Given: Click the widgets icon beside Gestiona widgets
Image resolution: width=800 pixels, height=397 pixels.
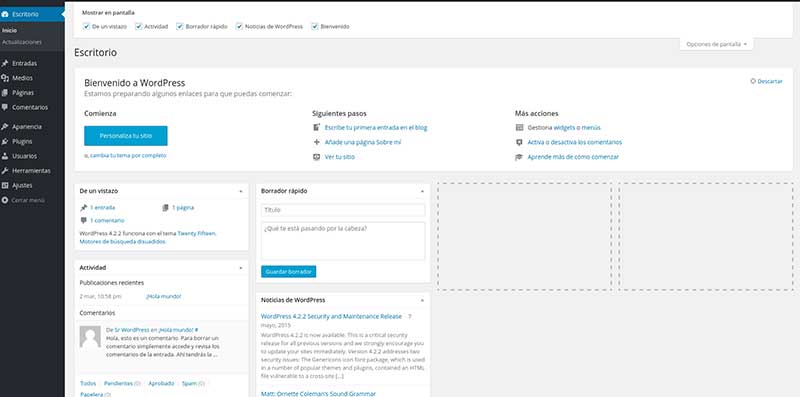Looking at the screenshot, I should pos(519,128).
